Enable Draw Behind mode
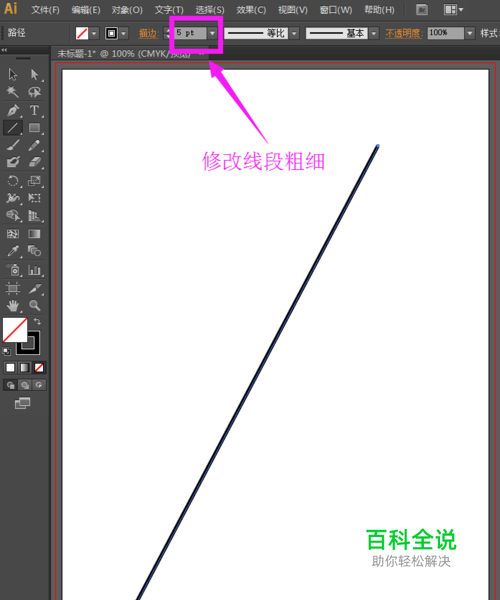The height and width of the screenshot is (600, 500). [24, 385]
